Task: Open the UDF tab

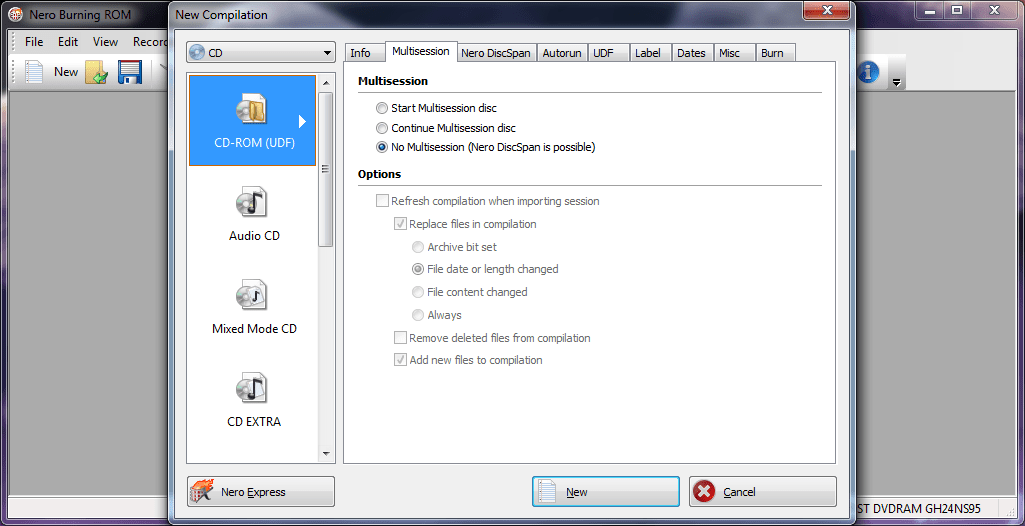Action: click(609, 54)
